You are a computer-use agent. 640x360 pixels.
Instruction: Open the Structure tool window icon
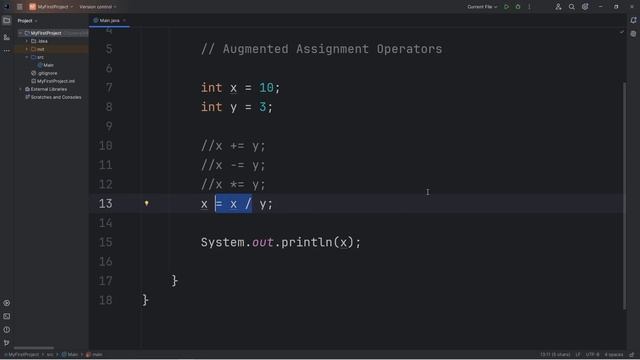point(7,37)
